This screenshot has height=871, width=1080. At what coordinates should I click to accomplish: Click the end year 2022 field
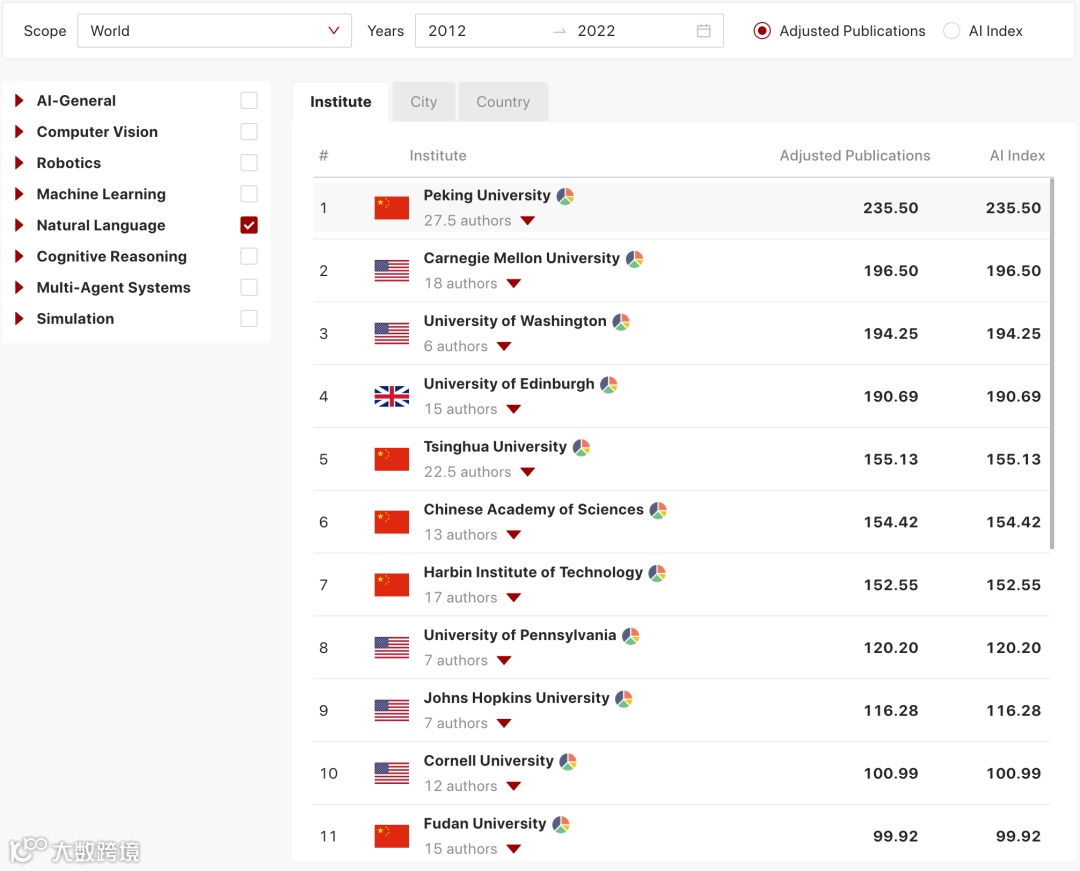(596, 31)
